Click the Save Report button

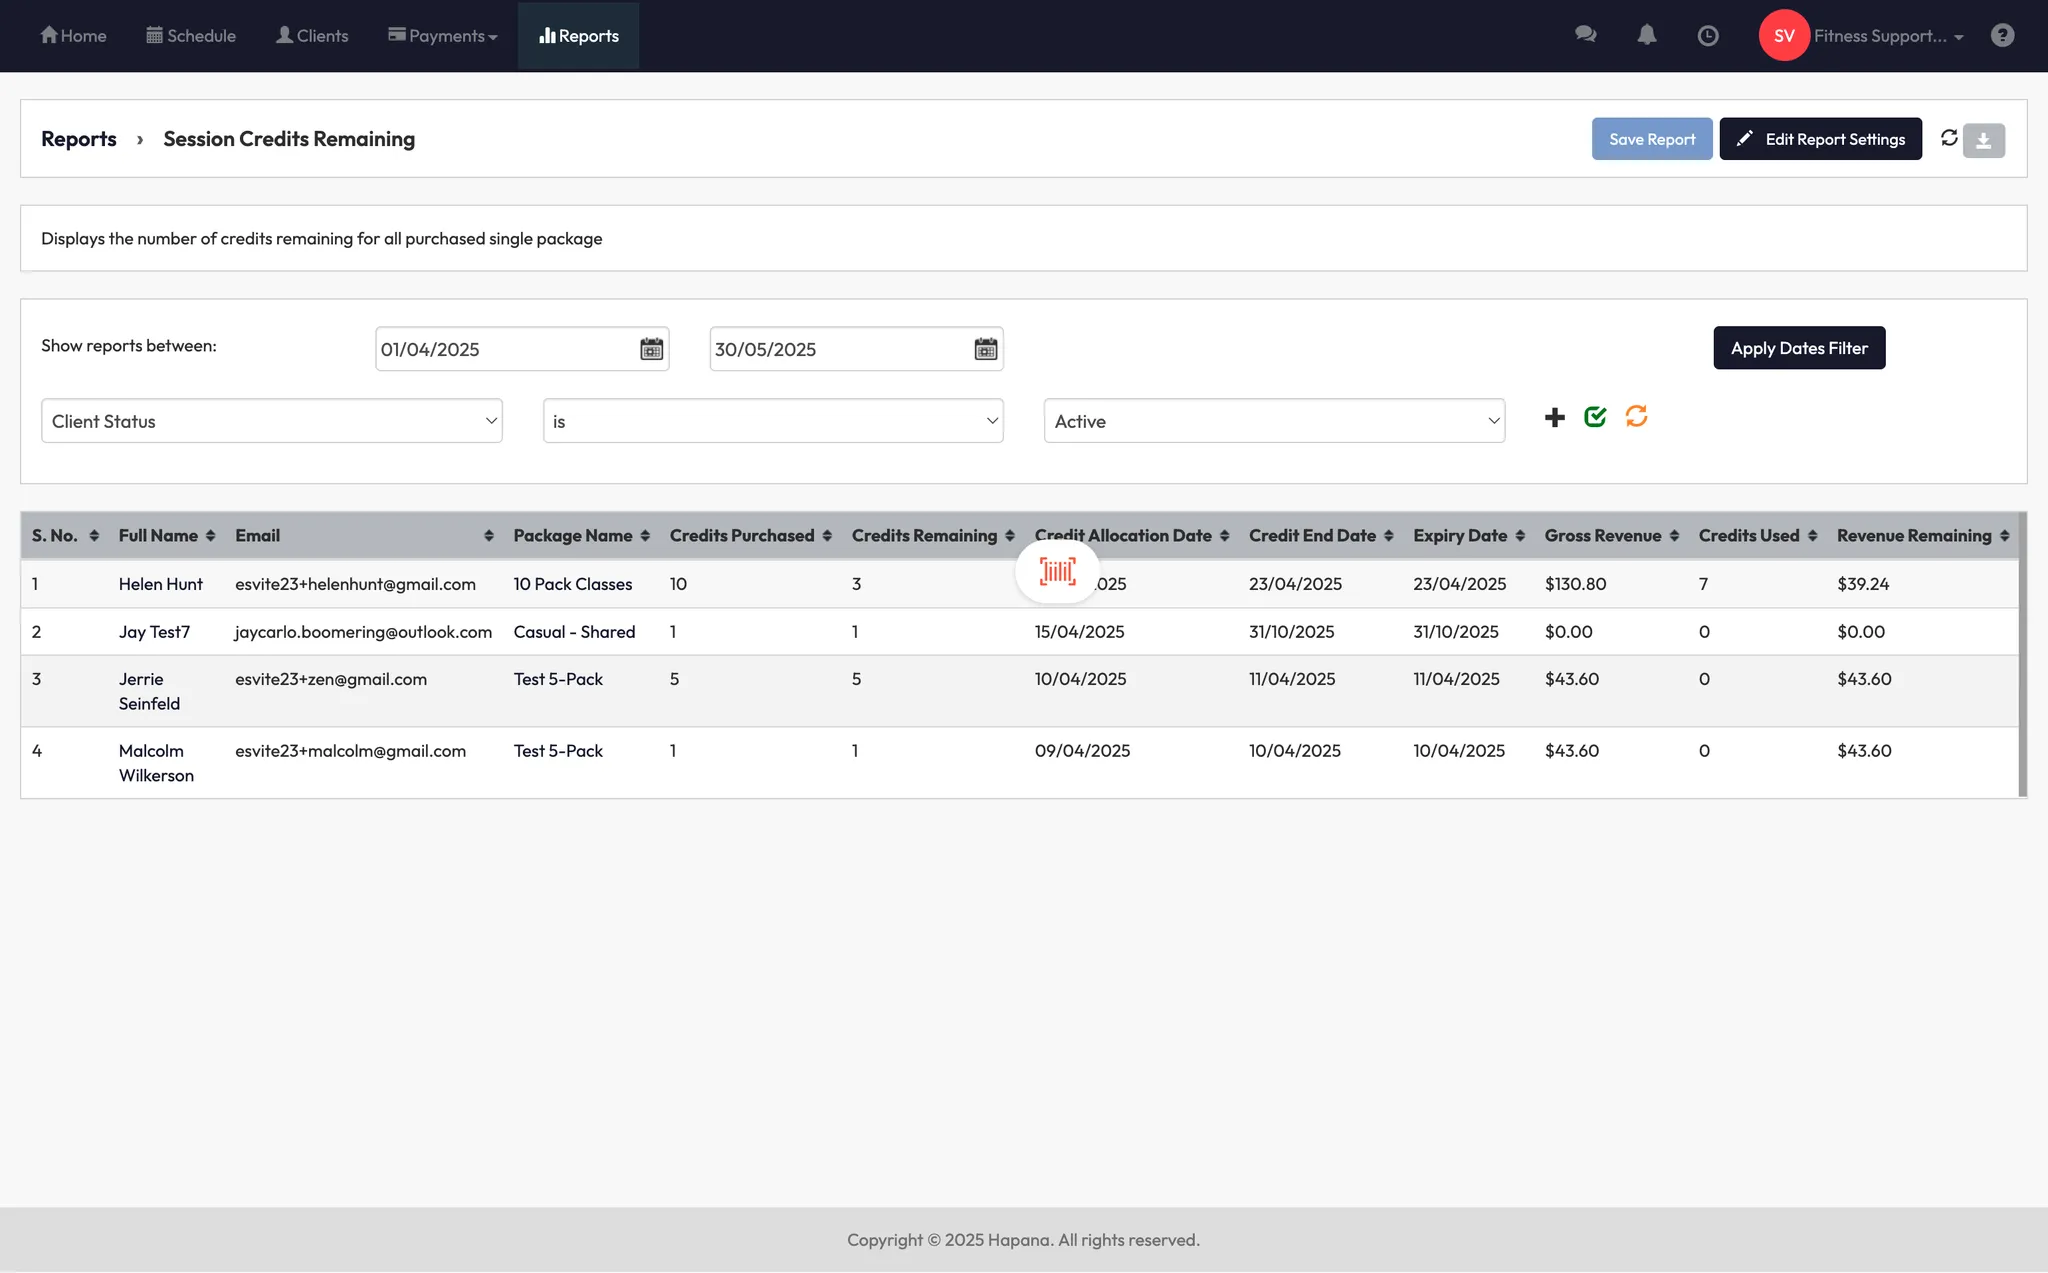1651,139
